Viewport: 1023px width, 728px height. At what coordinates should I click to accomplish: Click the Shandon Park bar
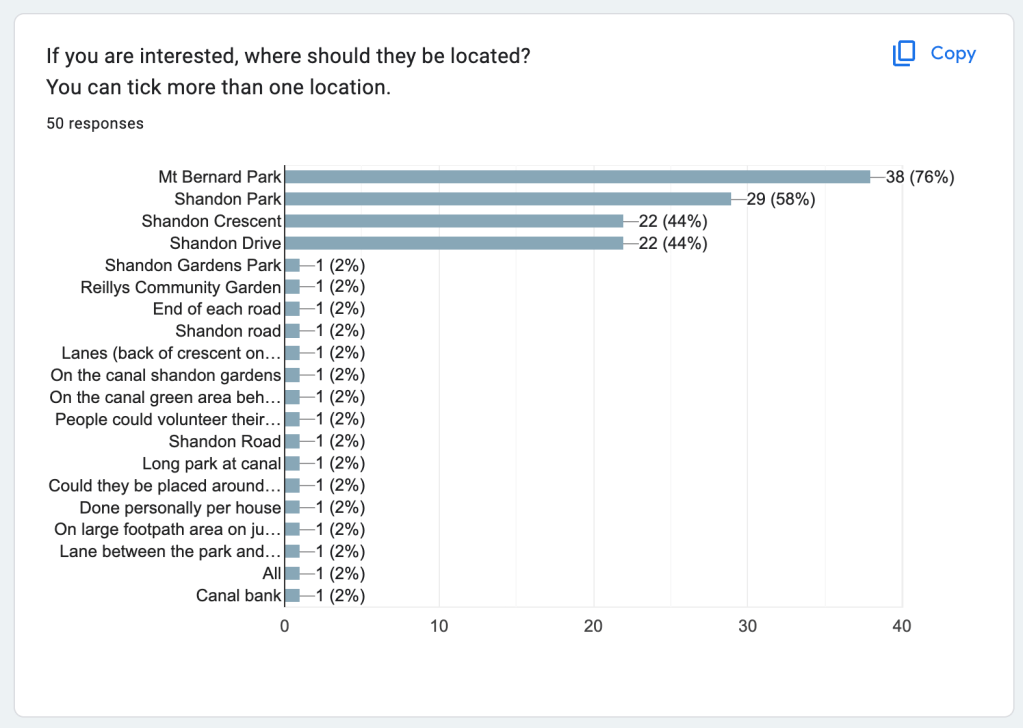(x=508, y=199)
